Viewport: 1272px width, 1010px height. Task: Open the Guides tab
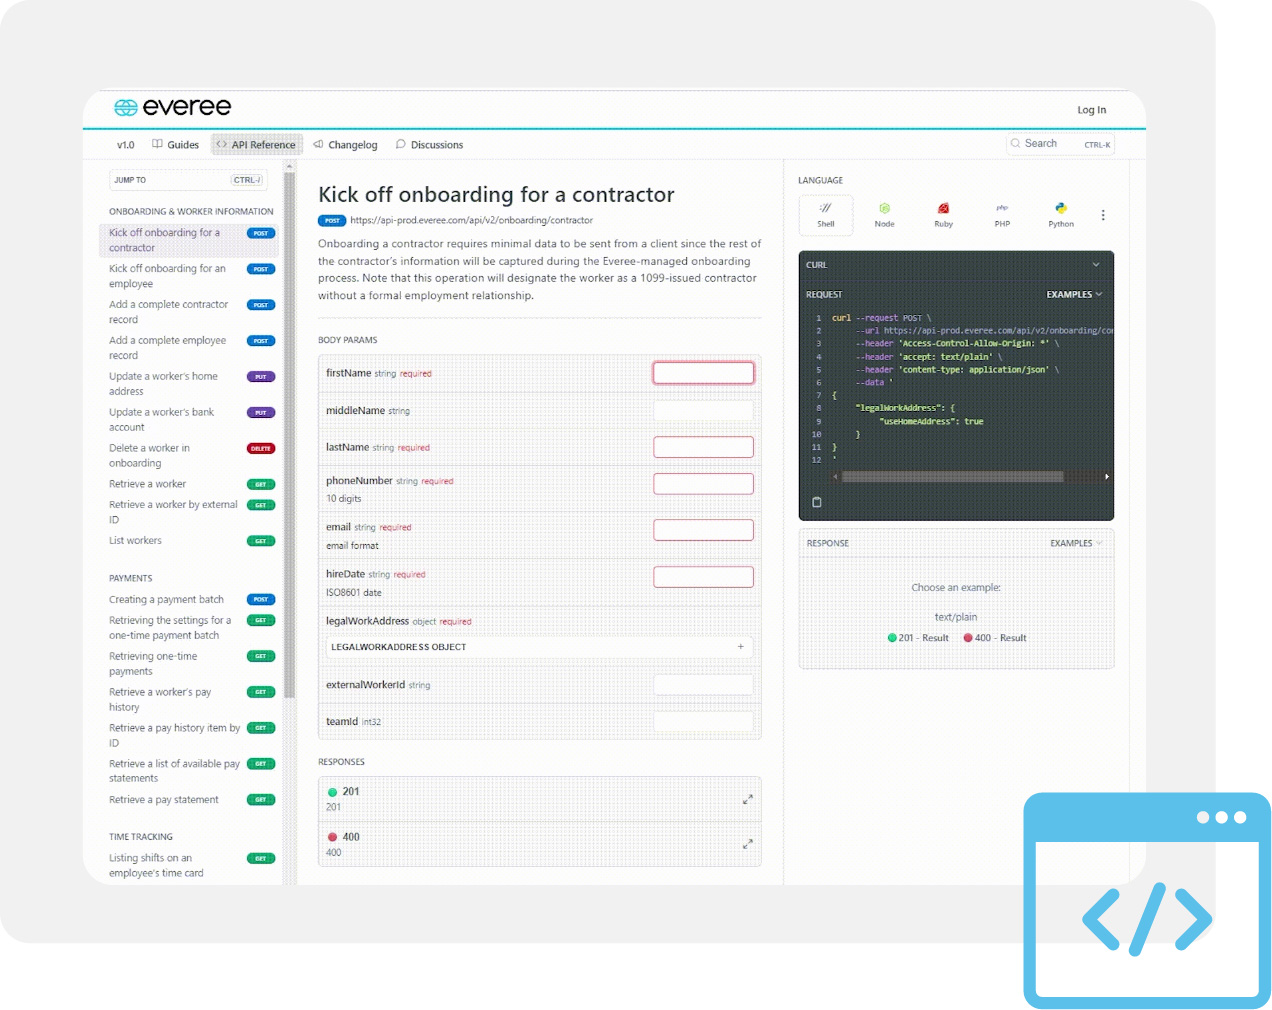(x=175, y=145)
